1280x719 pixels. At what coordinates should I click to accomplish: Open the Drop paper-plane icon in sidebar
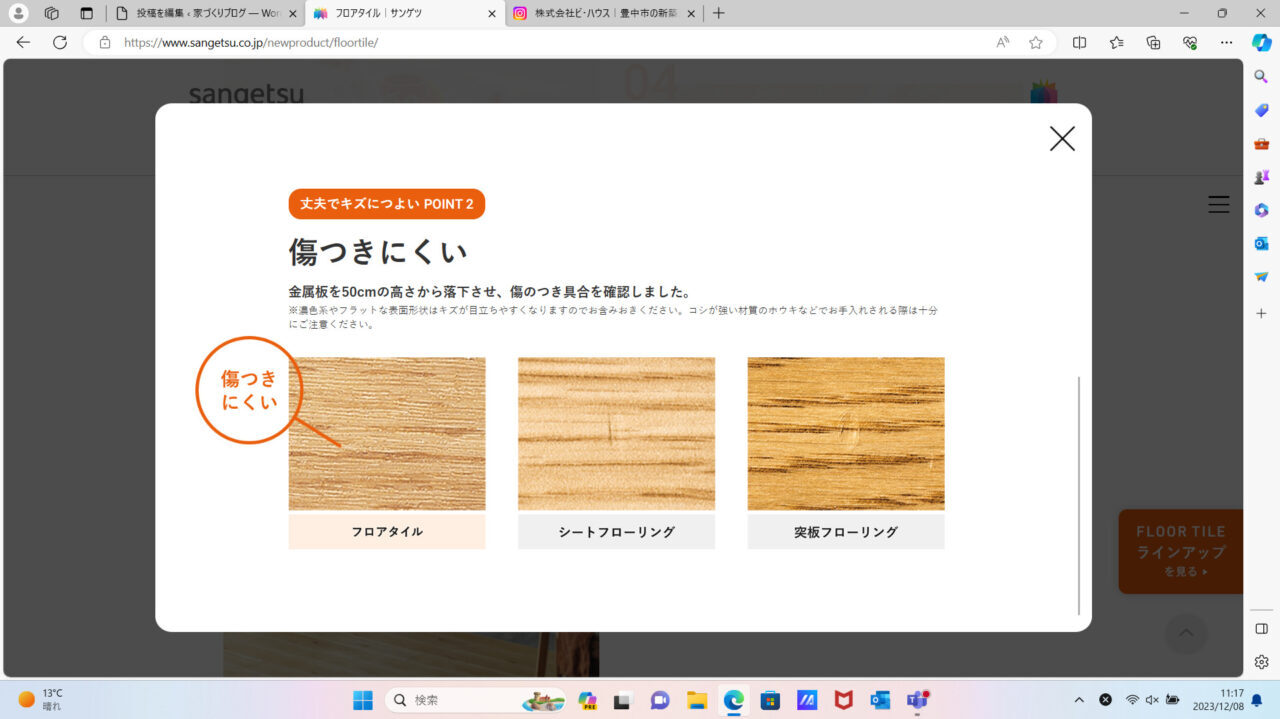[x=1262, y=277]
